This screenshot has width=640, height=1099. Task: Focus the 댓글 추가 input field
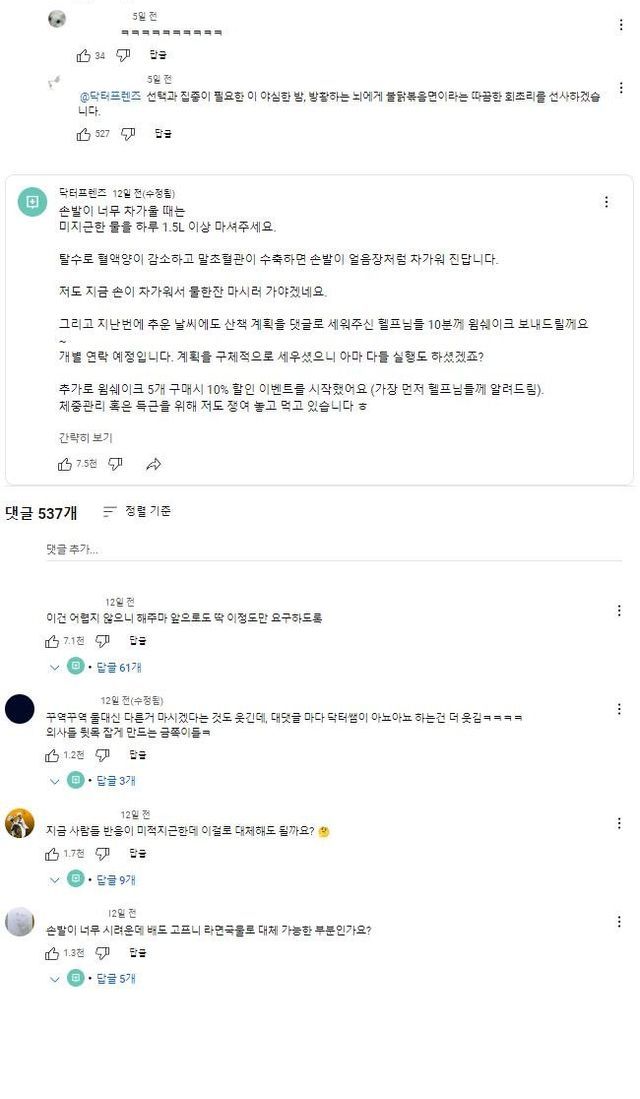point(334,550)
